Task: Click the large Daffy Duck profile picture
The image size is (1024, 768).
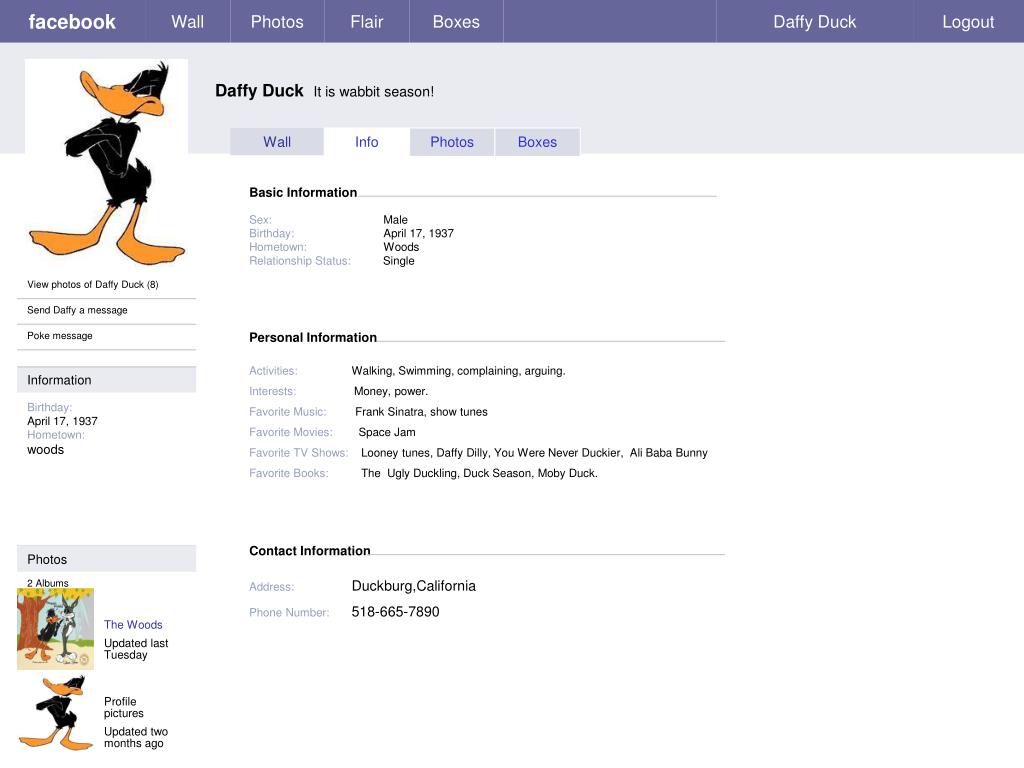Action: (x=106, y=163)
